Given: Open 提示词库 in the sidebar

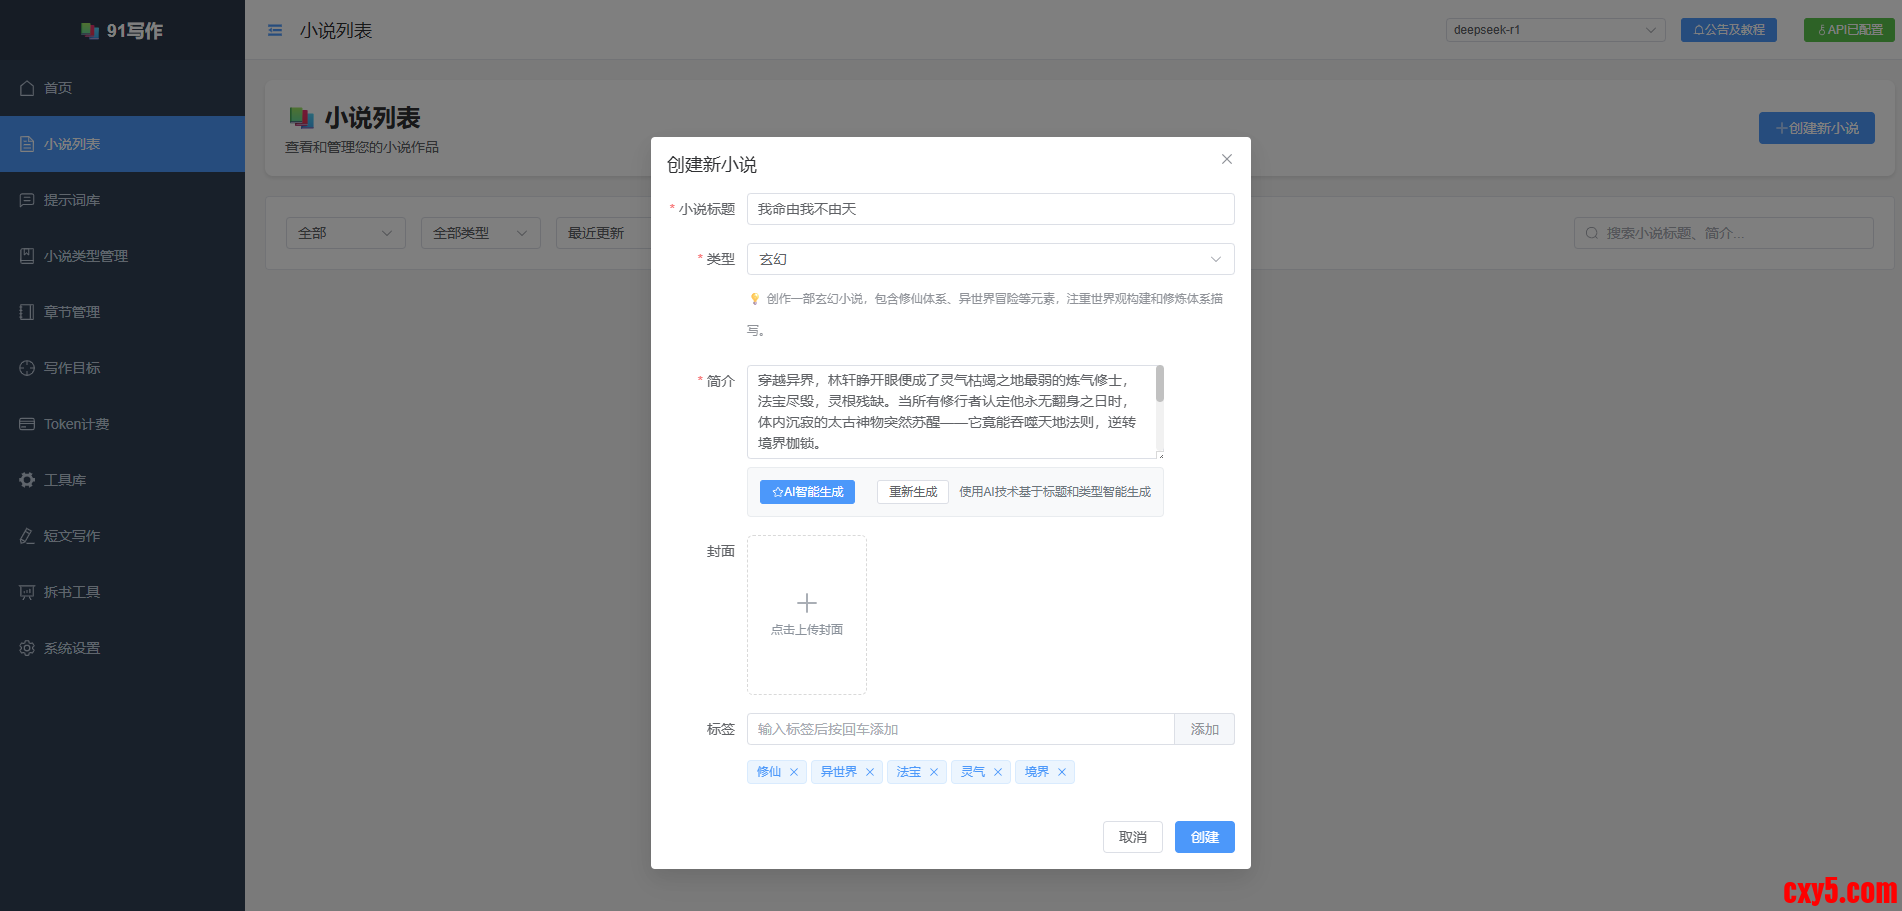Looking at the screenshot, I should point(72,200).
